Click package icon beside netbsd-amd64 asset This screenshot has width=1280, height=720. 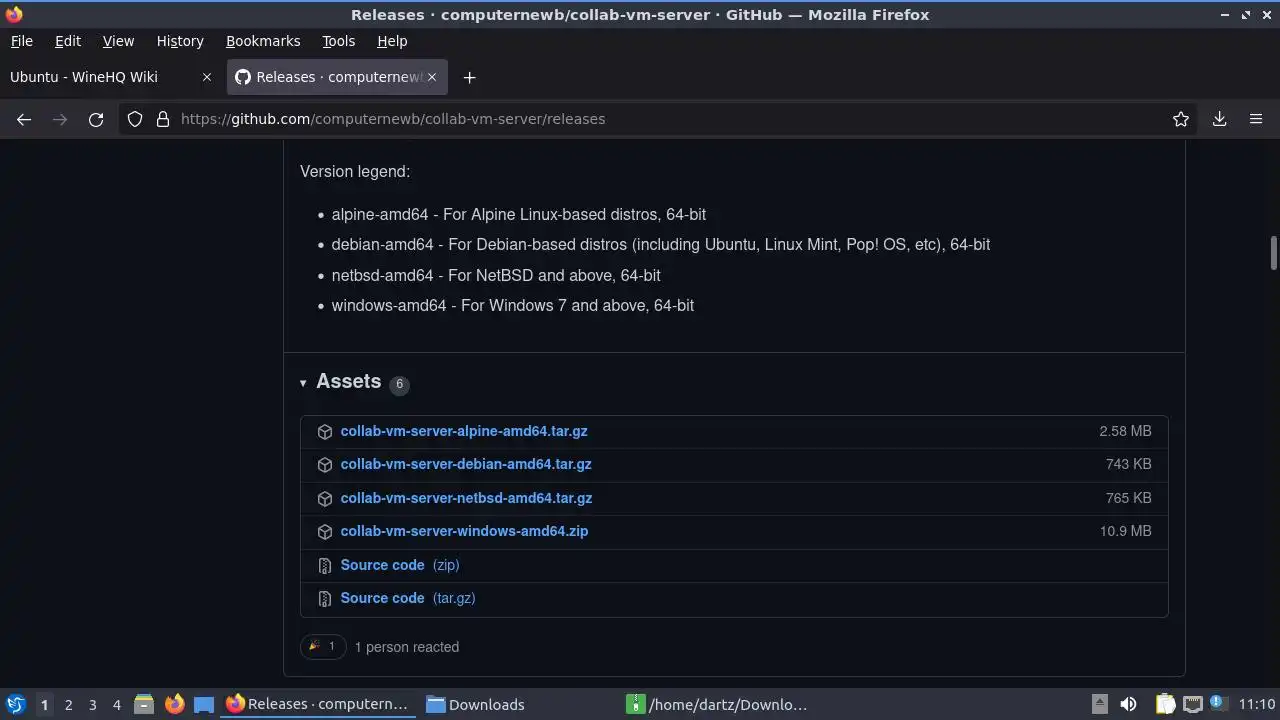(325, 498)
